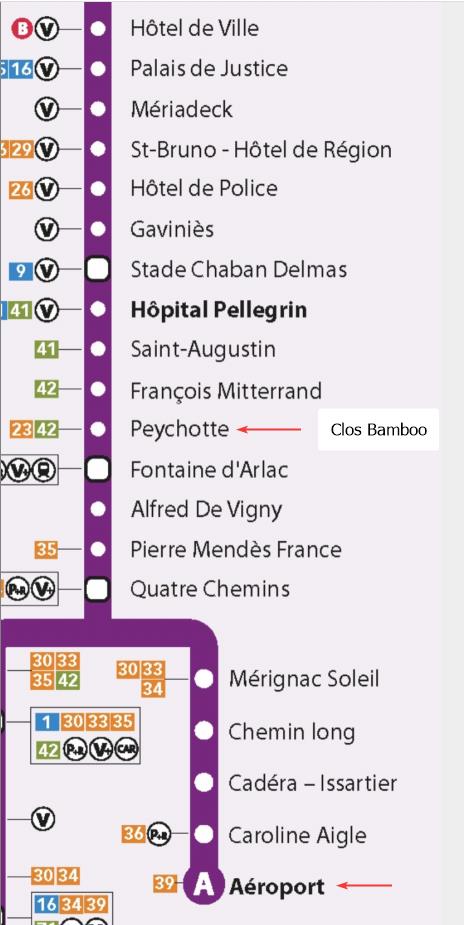The width and height of the screenshot is (464, 925).
Task: Click the red B tram line icon
Action: pyautogui.click(x=23, y=29)
